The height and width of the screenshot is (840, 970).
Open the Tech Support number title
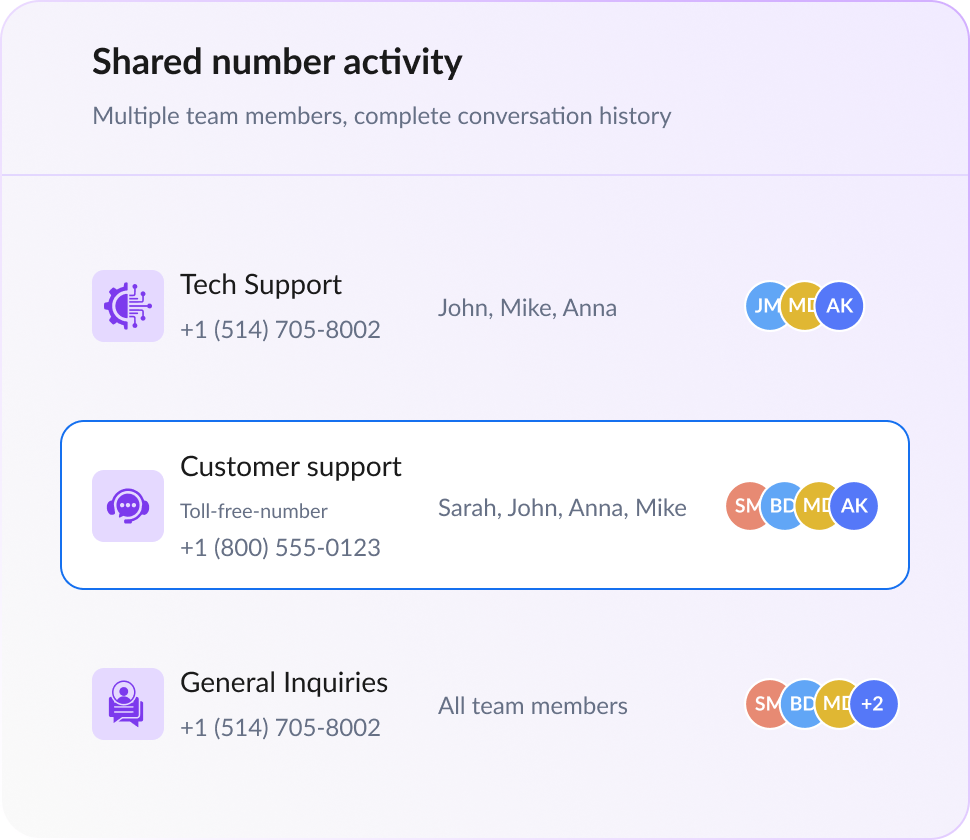[261, 285]
